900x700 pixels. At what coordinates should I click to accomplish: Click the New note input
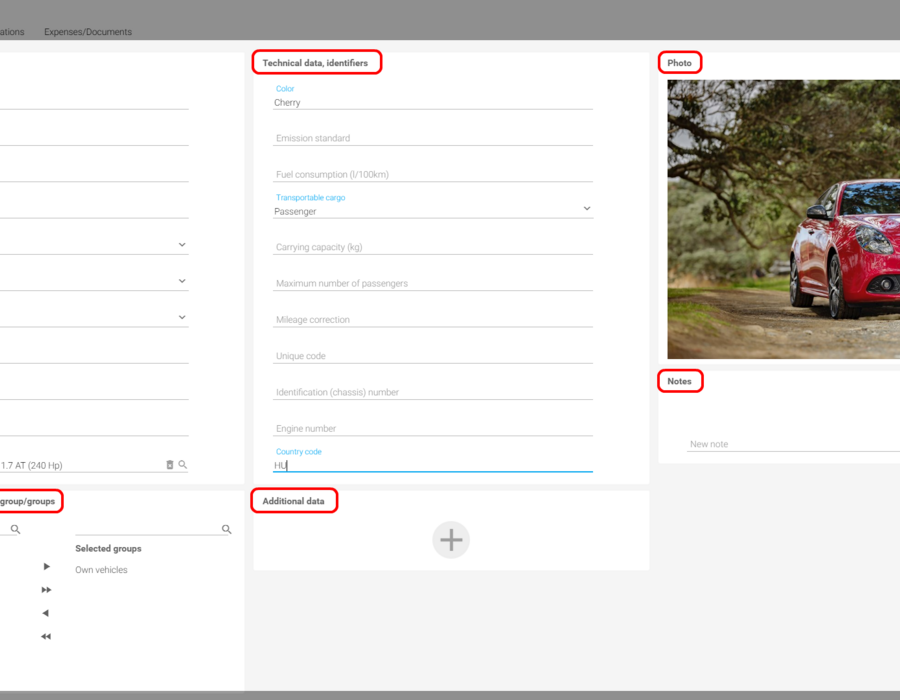(793, 444)
